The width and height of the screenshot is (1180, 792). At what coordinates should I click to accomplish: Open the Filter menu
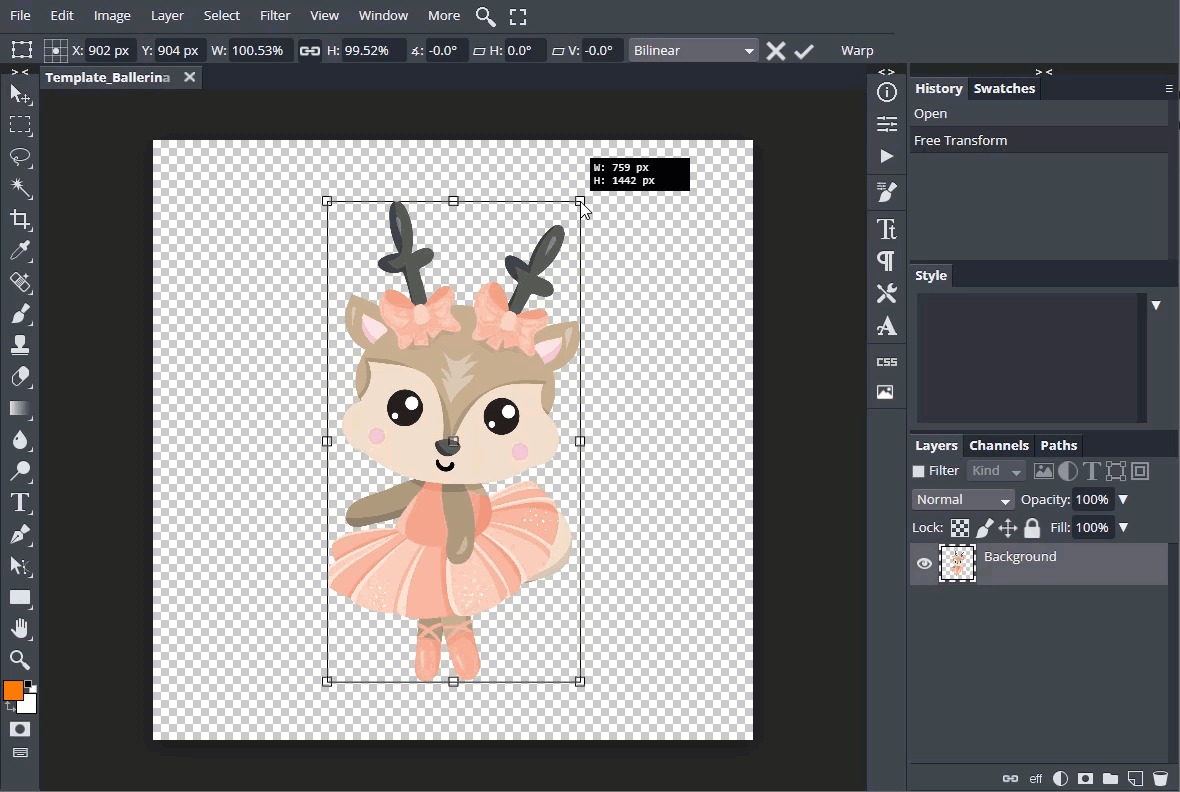coord(274,16)
